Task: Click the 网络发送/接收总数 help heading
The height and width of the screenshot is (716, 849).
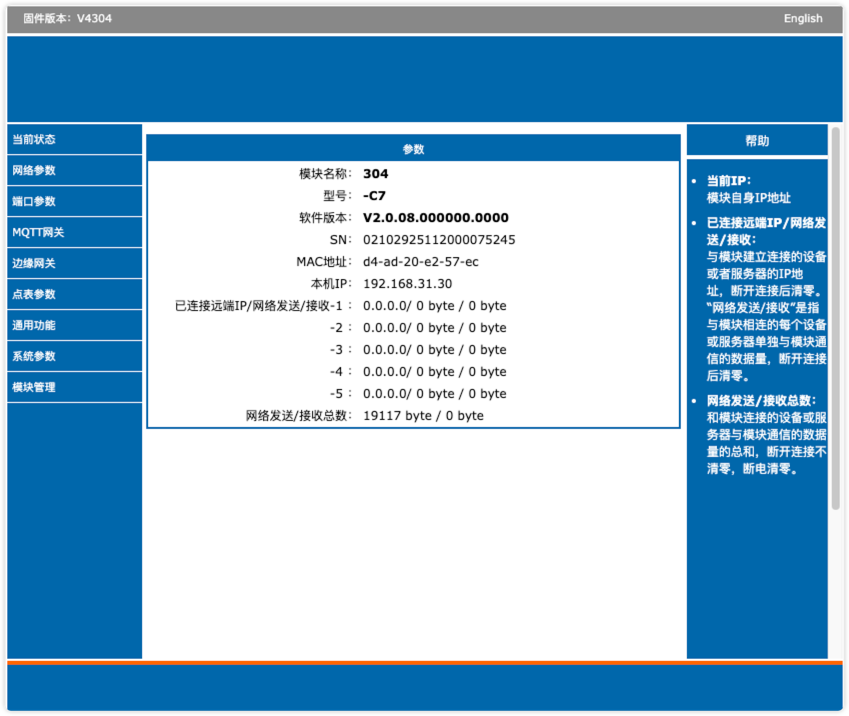Action: pos(761,400)
